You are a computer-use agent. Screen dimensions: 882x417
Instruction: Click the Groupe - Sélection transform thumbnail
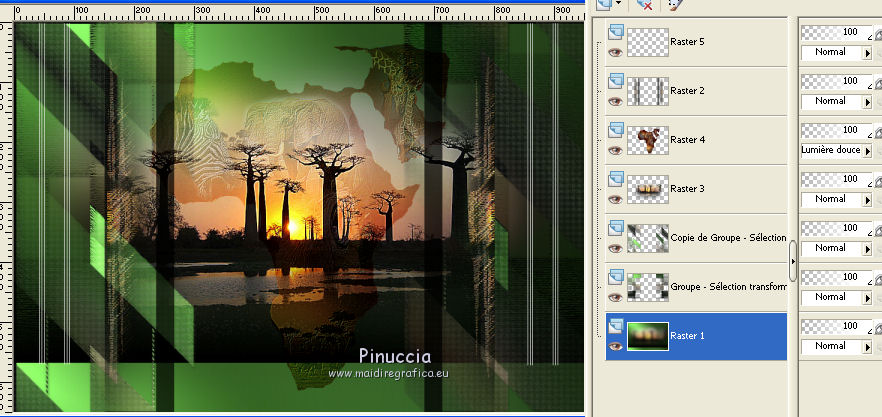(647, 287)
